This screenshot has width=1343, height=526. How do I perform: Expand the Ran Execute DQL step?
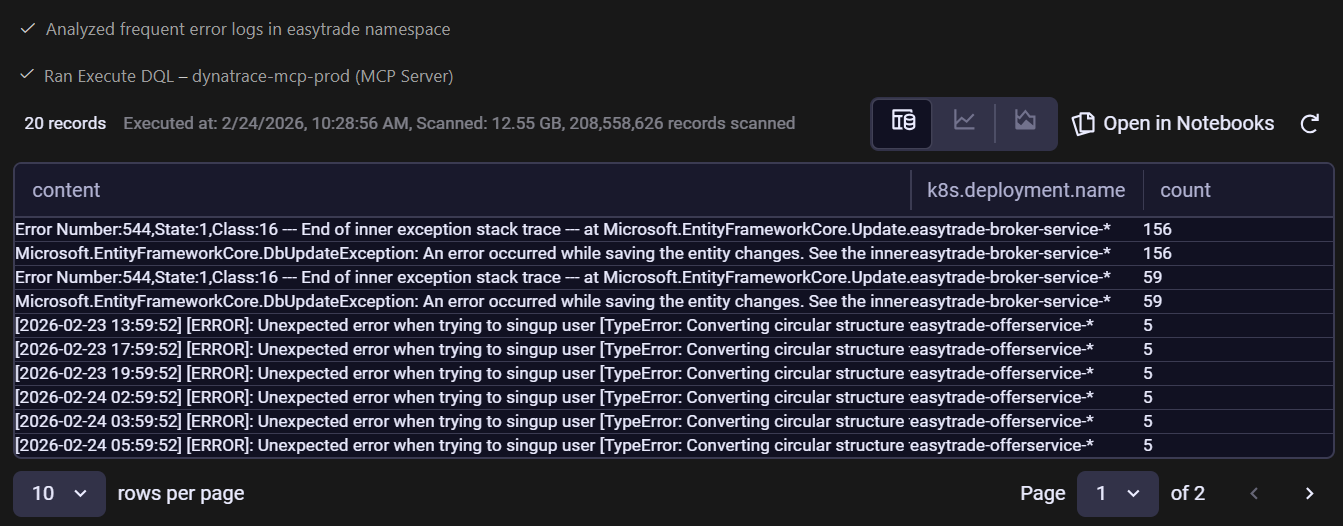pyautogui.click(x=249, y=76)
